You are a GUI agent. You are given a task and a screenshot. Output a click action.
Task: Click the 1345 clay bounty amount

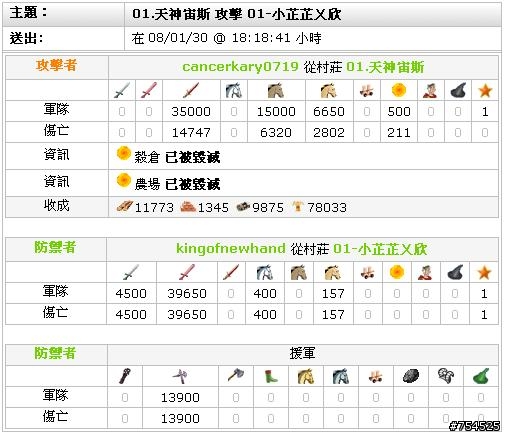pos(213,208)
